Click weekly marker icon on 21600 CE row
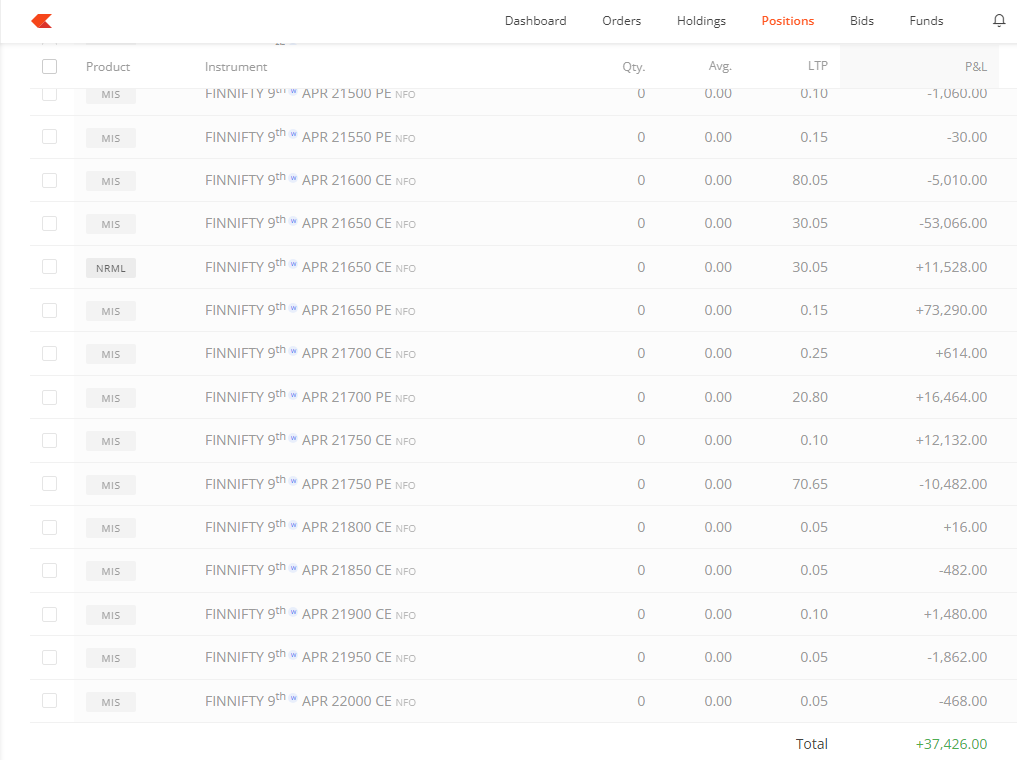This screenshot has height=760, width=1017. (x=293, y=178)
